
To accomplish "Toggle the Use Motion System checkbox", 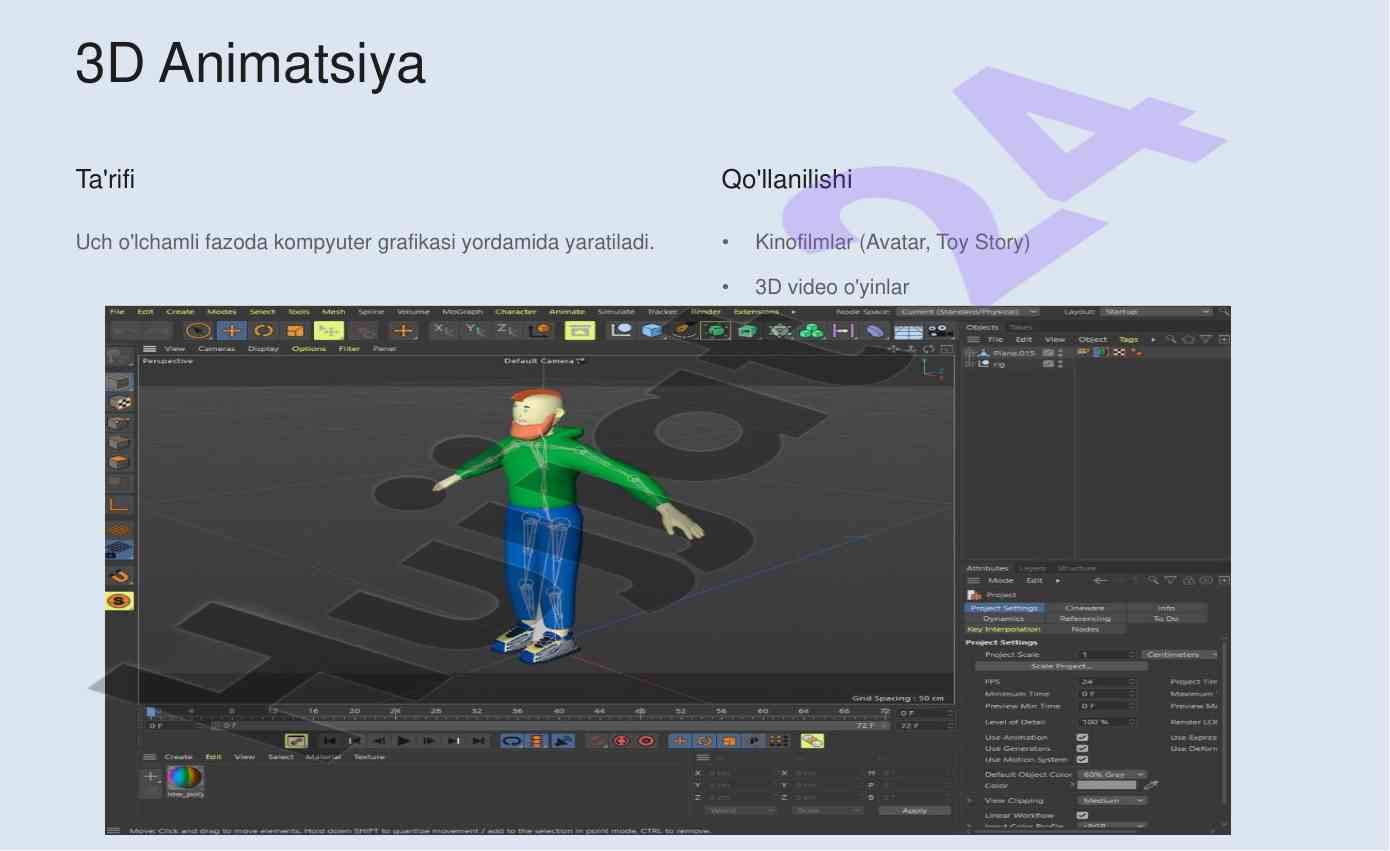I will coord(1082,759).
